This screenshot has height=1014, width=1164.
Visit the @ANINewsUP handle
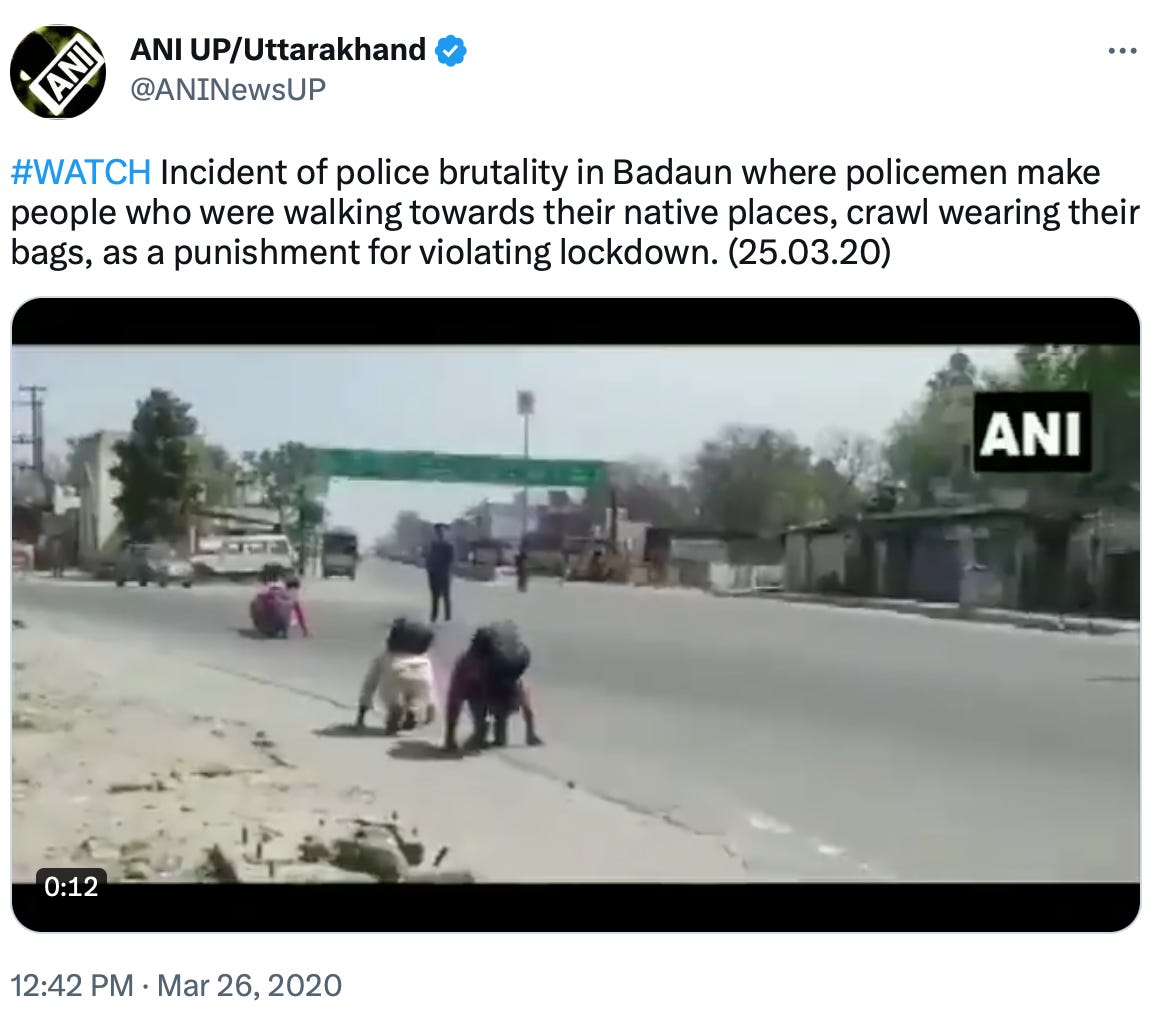click(x=228, y=90)
